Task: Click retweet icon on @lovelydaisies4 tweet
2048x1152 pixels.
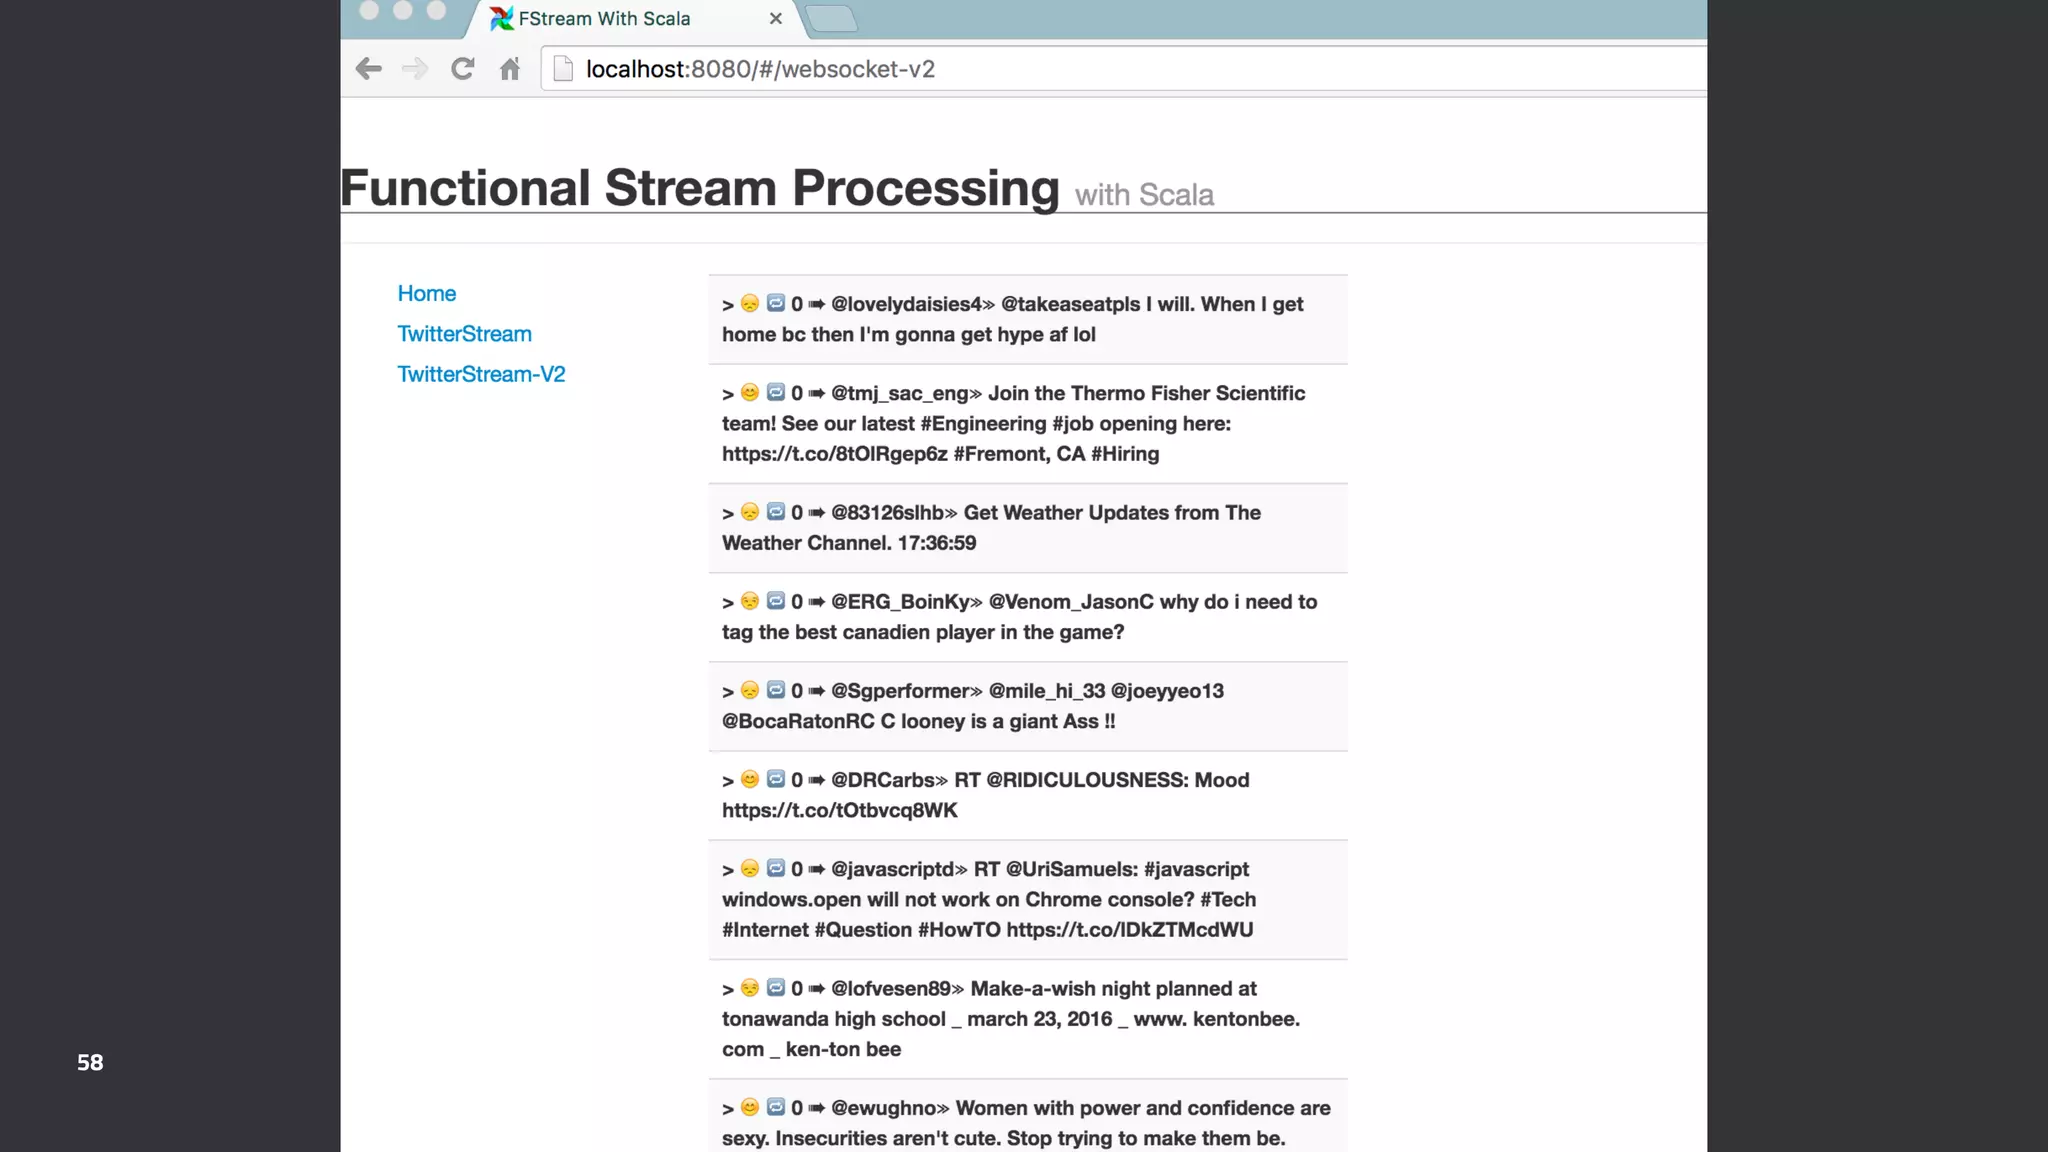Action: coord(775,303)
